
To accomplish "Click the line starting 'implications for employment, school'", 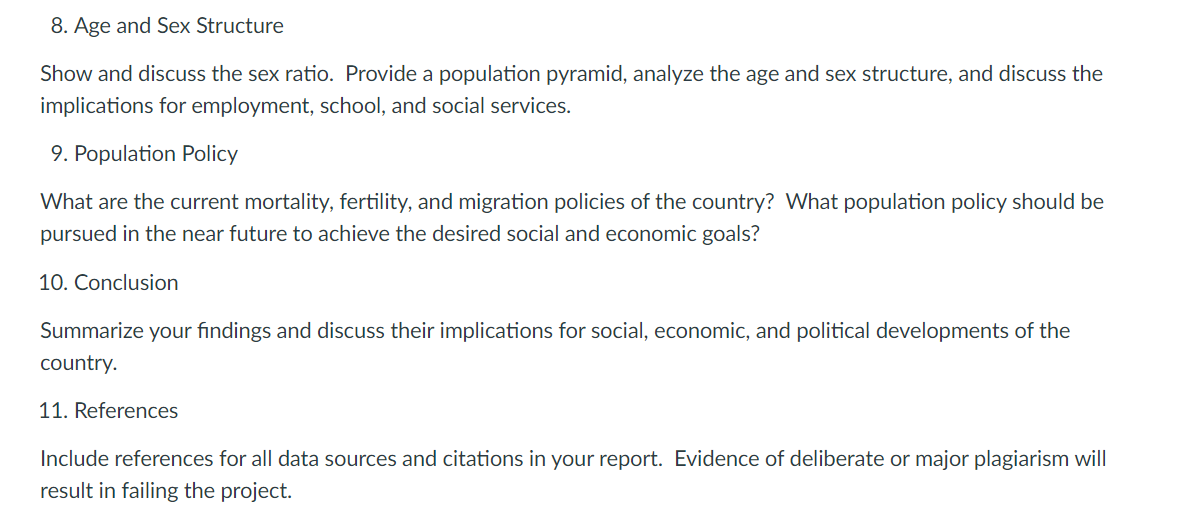I will 306,106.
